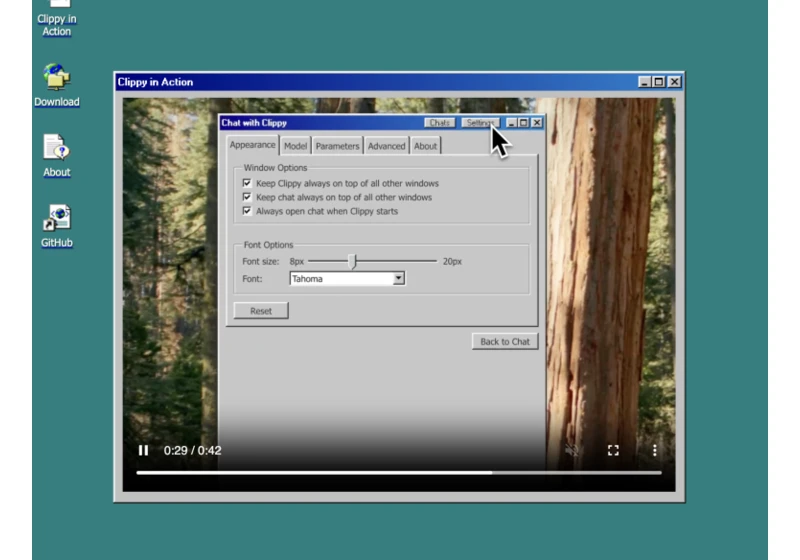Minimize the Clippy in Action window
Viewport: 800px width, 560px height.
click(644, 82)
